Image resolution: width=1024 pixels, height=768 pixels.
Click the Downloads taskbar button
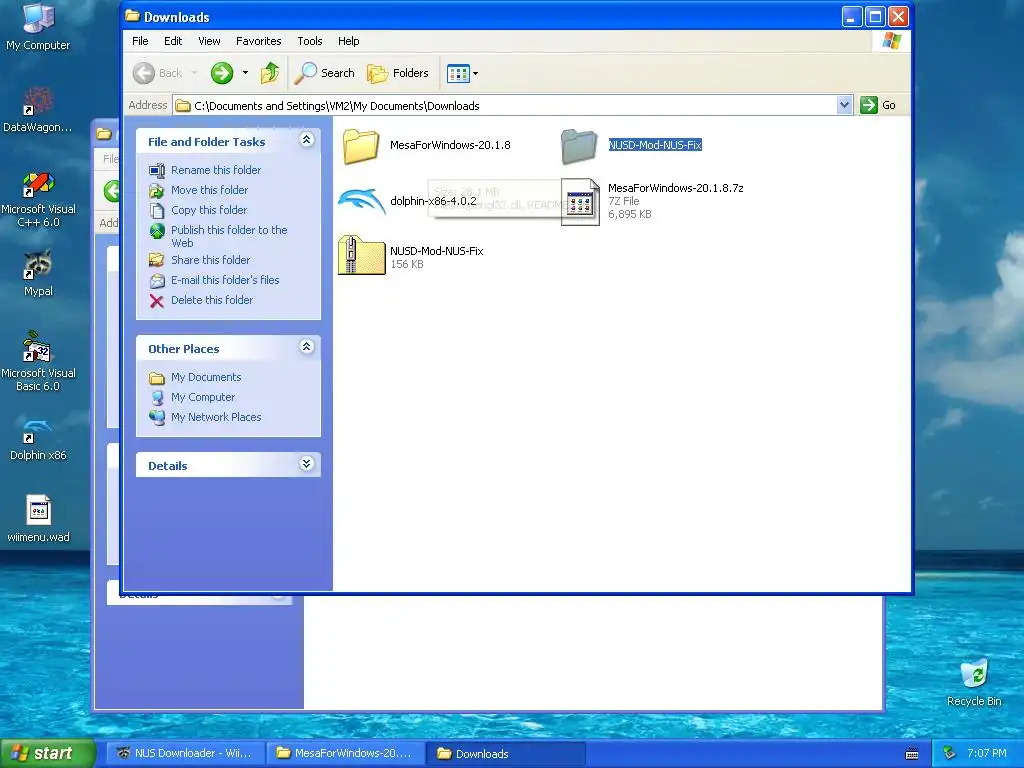[x=504, y=753]
